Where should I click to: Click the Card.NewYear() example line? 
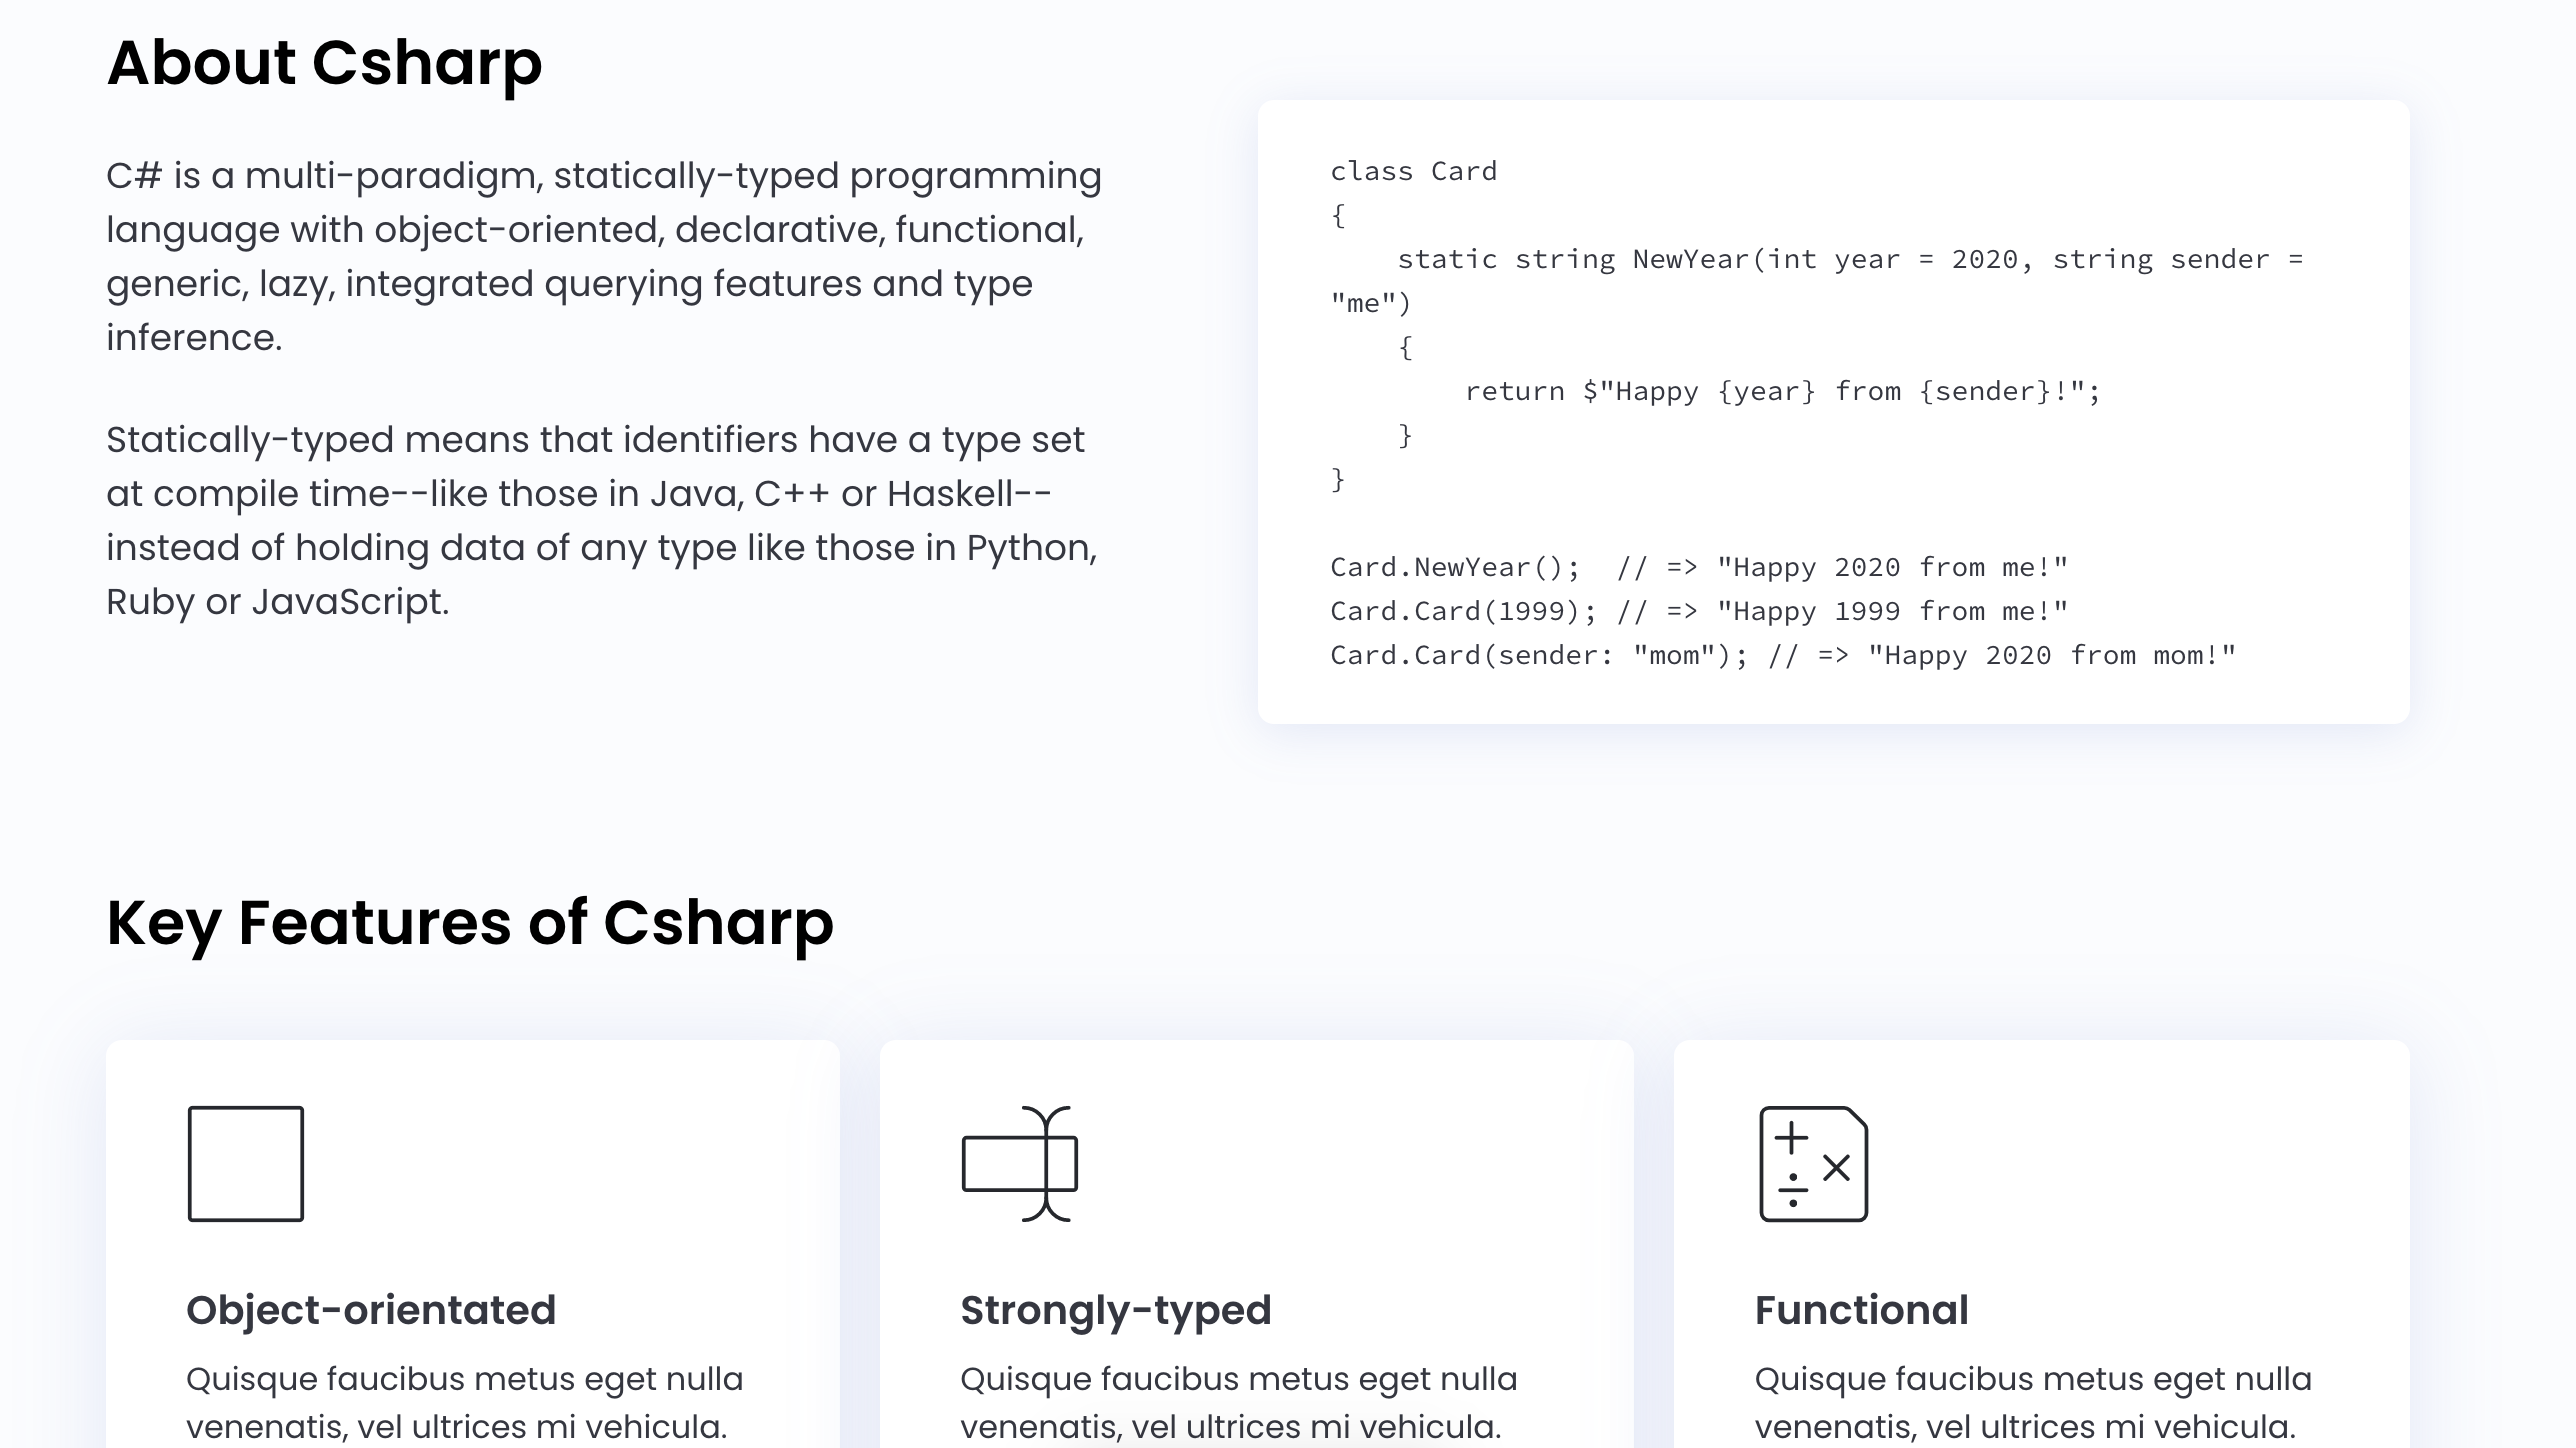(x=1698, y=566)
